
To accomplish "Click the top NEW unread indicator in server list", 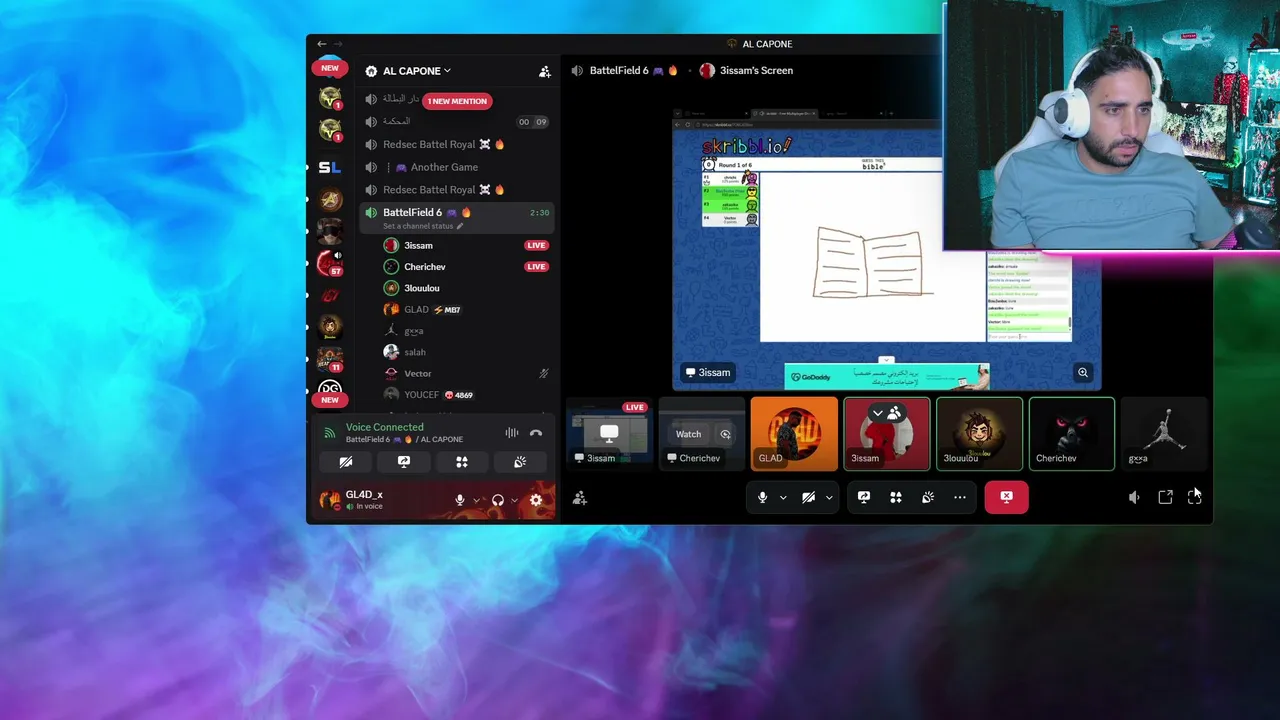I will (x=330, y=68).
